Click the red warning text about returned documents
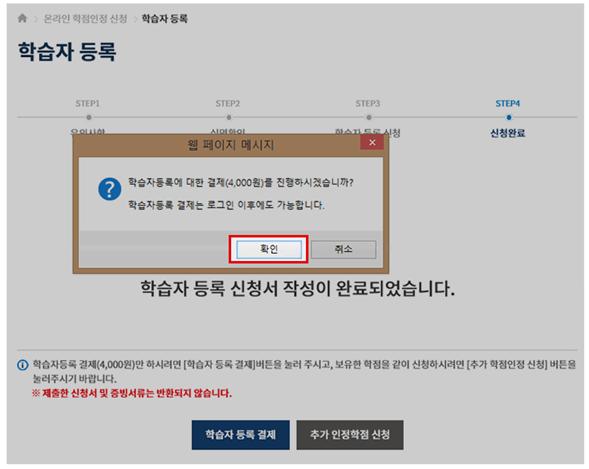Image resolution: width=589 pixels, height=469 pixels. pos(131,394)
